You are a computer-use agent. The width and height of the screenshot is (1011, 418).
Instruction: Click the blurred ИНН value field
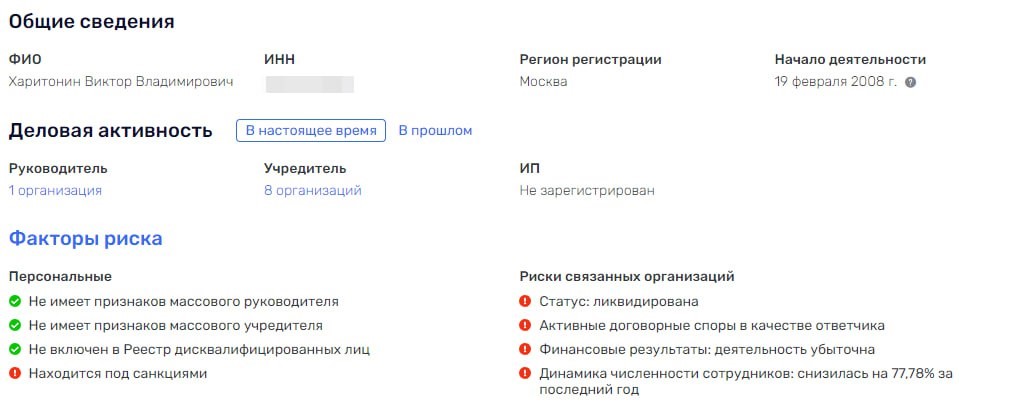[x=310, y=82]
